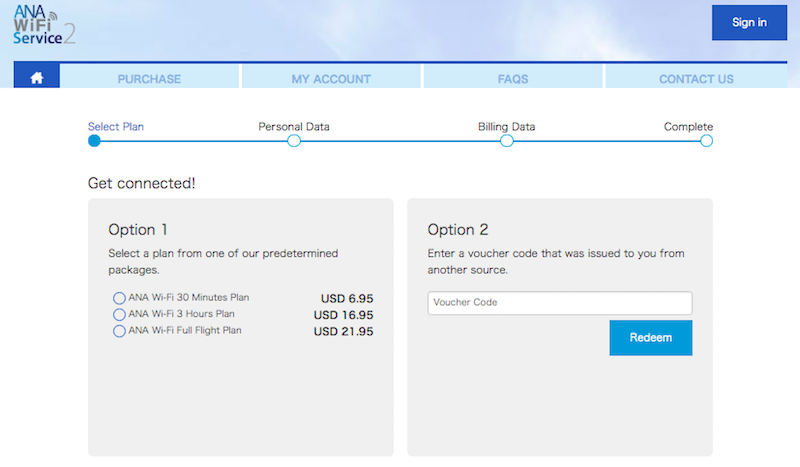Click the Sign in button
This screenshot has height=467, width=800.
click(749, 22)
